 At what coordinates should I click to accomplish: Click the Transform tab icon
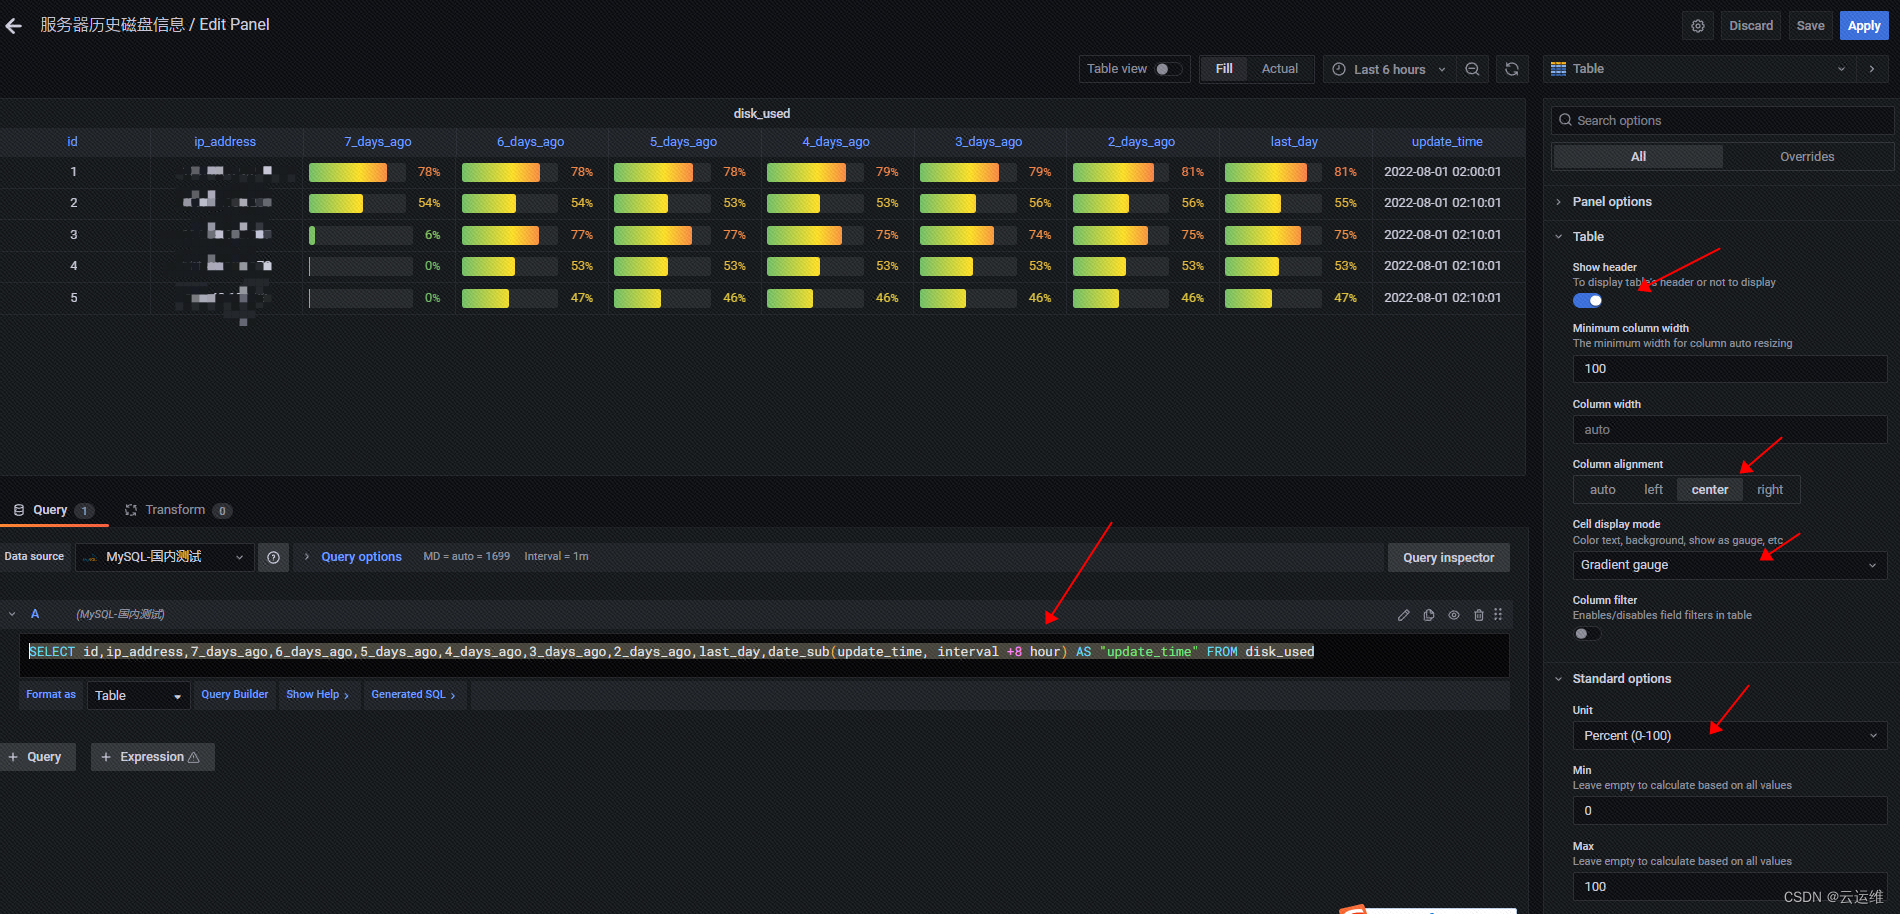click(130, 510)
